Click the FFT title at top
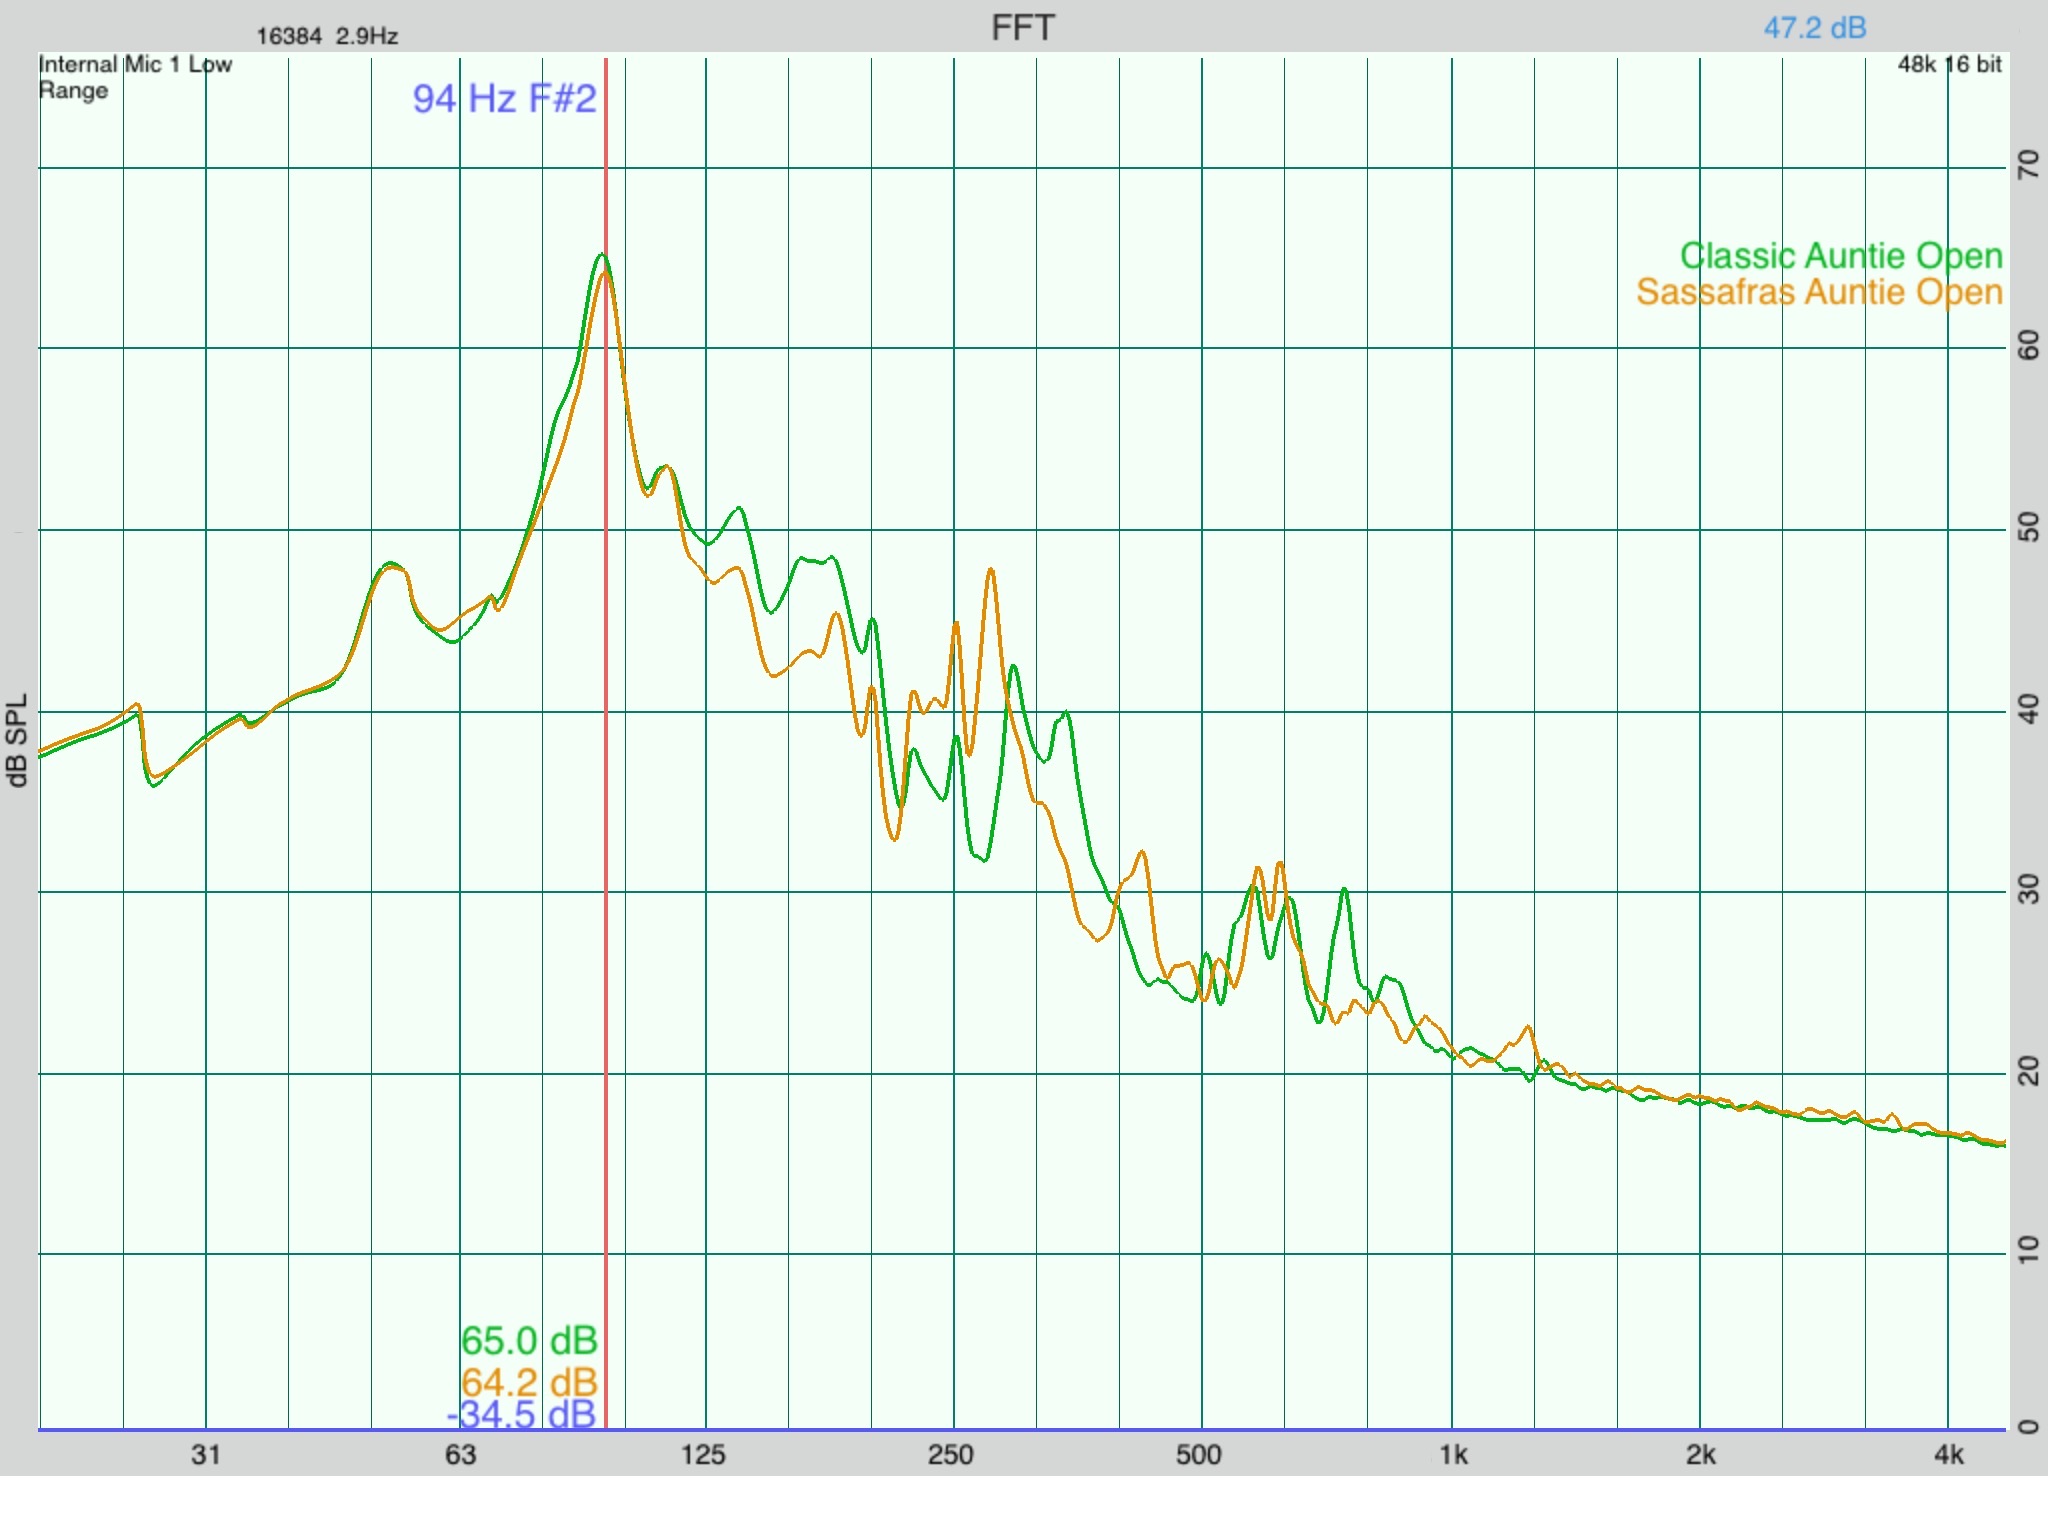Image resolution: width=2048 pixels, height=1536 pixels. click(1022, 28)
